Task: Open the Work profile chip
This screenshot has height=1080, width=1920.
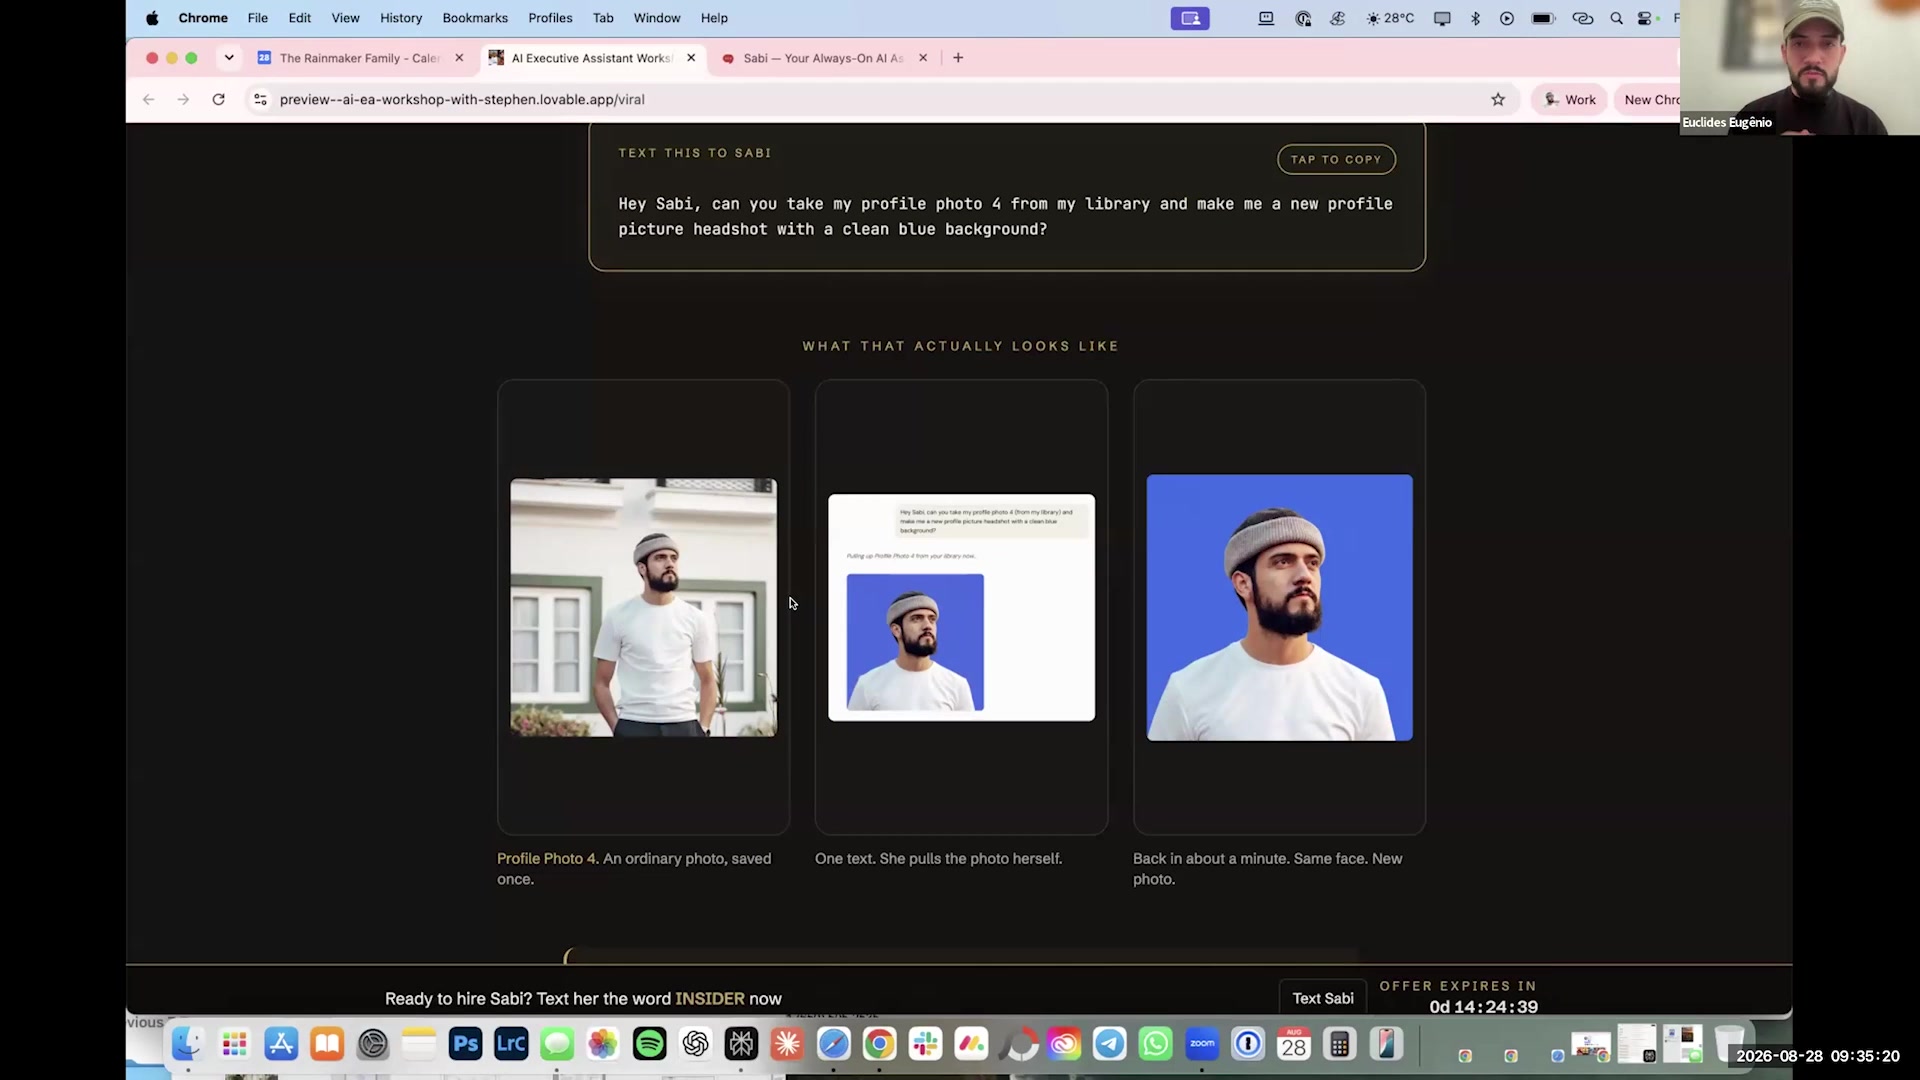Action: [1570, 99]
